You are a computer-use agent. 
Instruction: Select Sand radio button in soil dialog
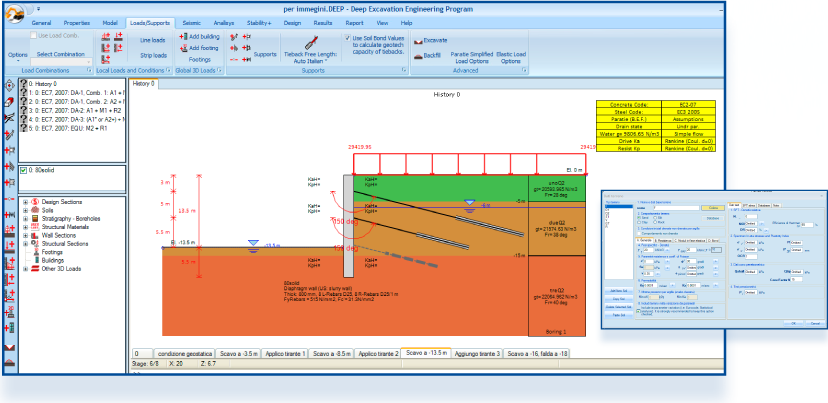click(638, 218)
